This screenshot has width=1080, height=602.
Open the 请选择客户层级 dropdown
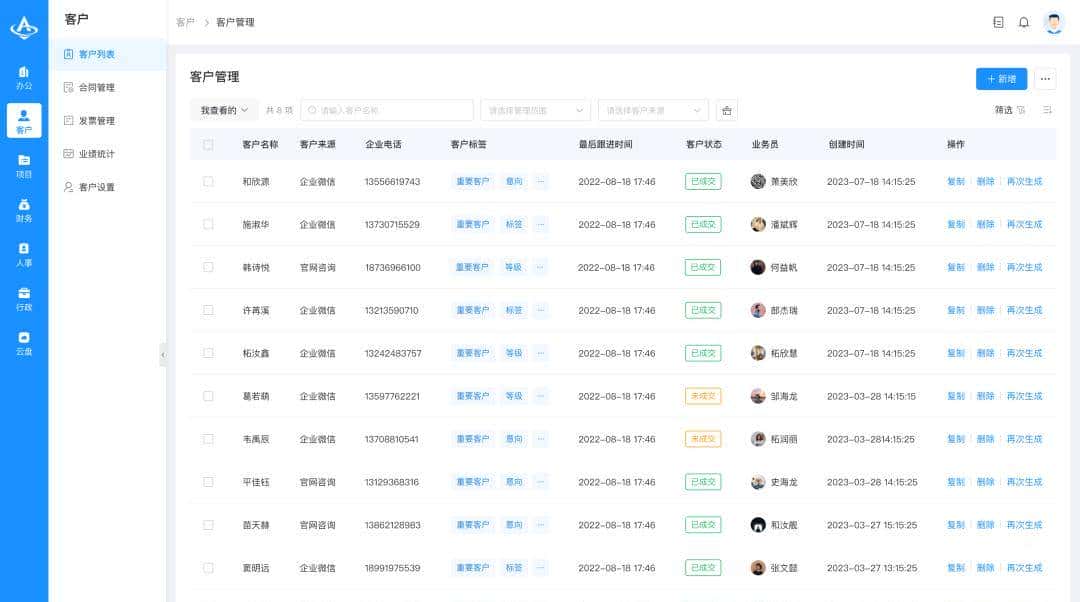pyautogui.click(x=535, y=110)
